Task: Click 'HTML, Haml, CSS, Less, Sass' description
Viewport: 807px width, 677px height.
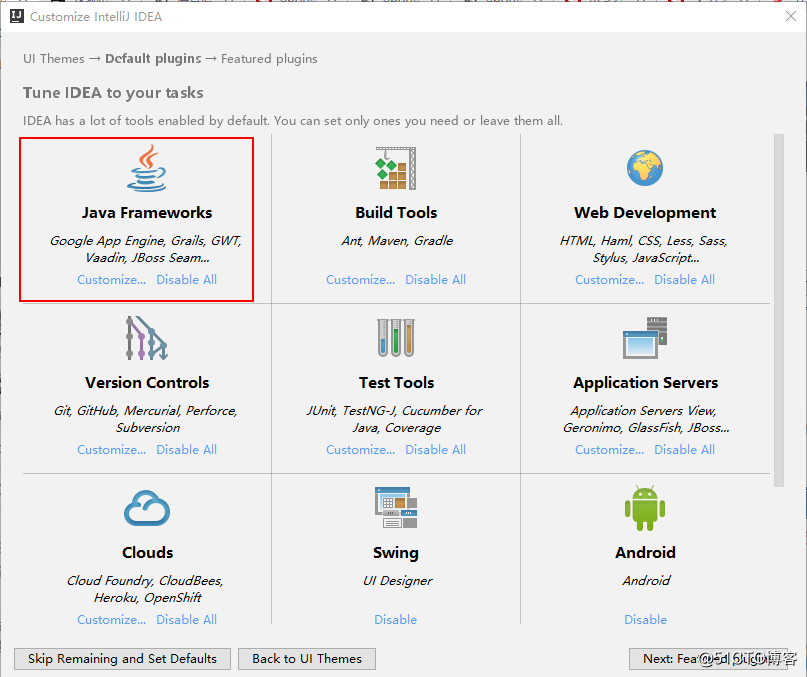Action: coord(643,240)
